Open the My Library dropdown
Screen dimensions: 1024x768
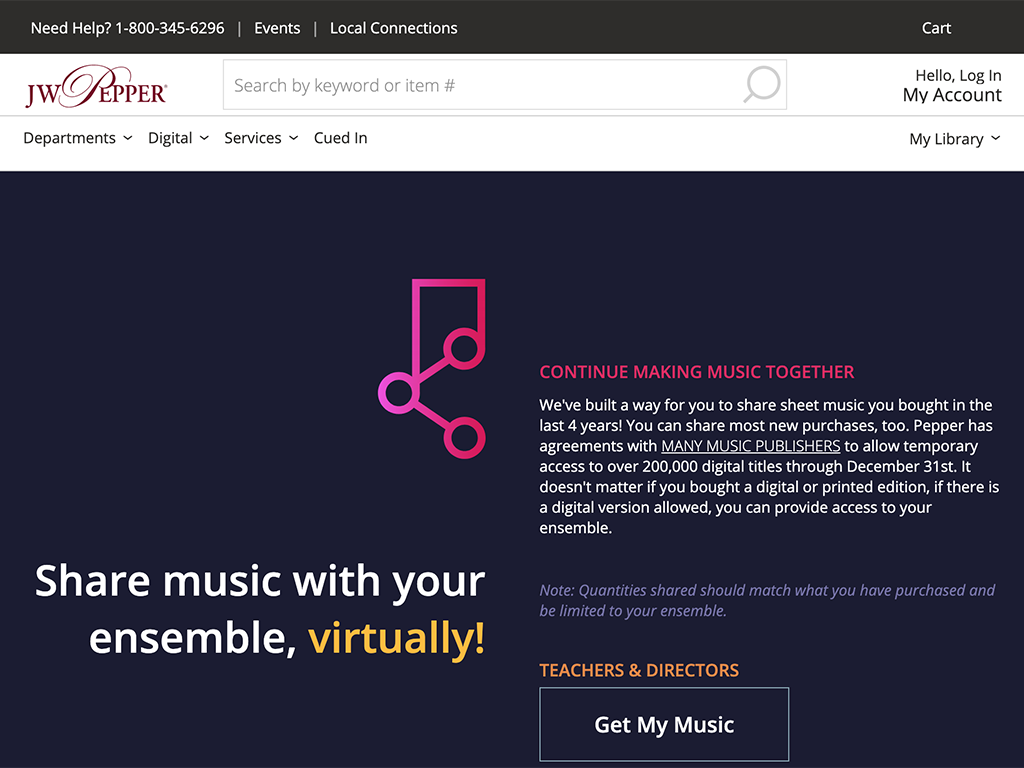[x=954, y=139]
